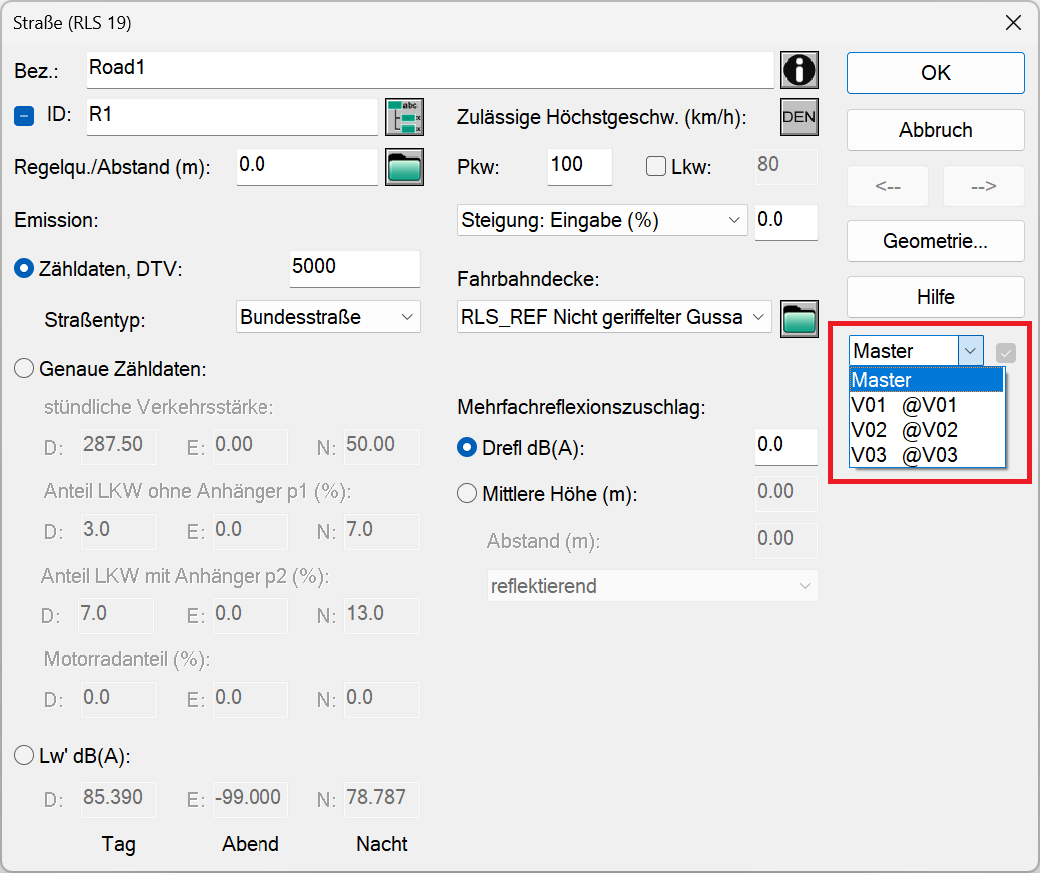Viewport: 1040px width, 873px height.
Task: Click the Pkw speed field 100
Action: point(580,167)
